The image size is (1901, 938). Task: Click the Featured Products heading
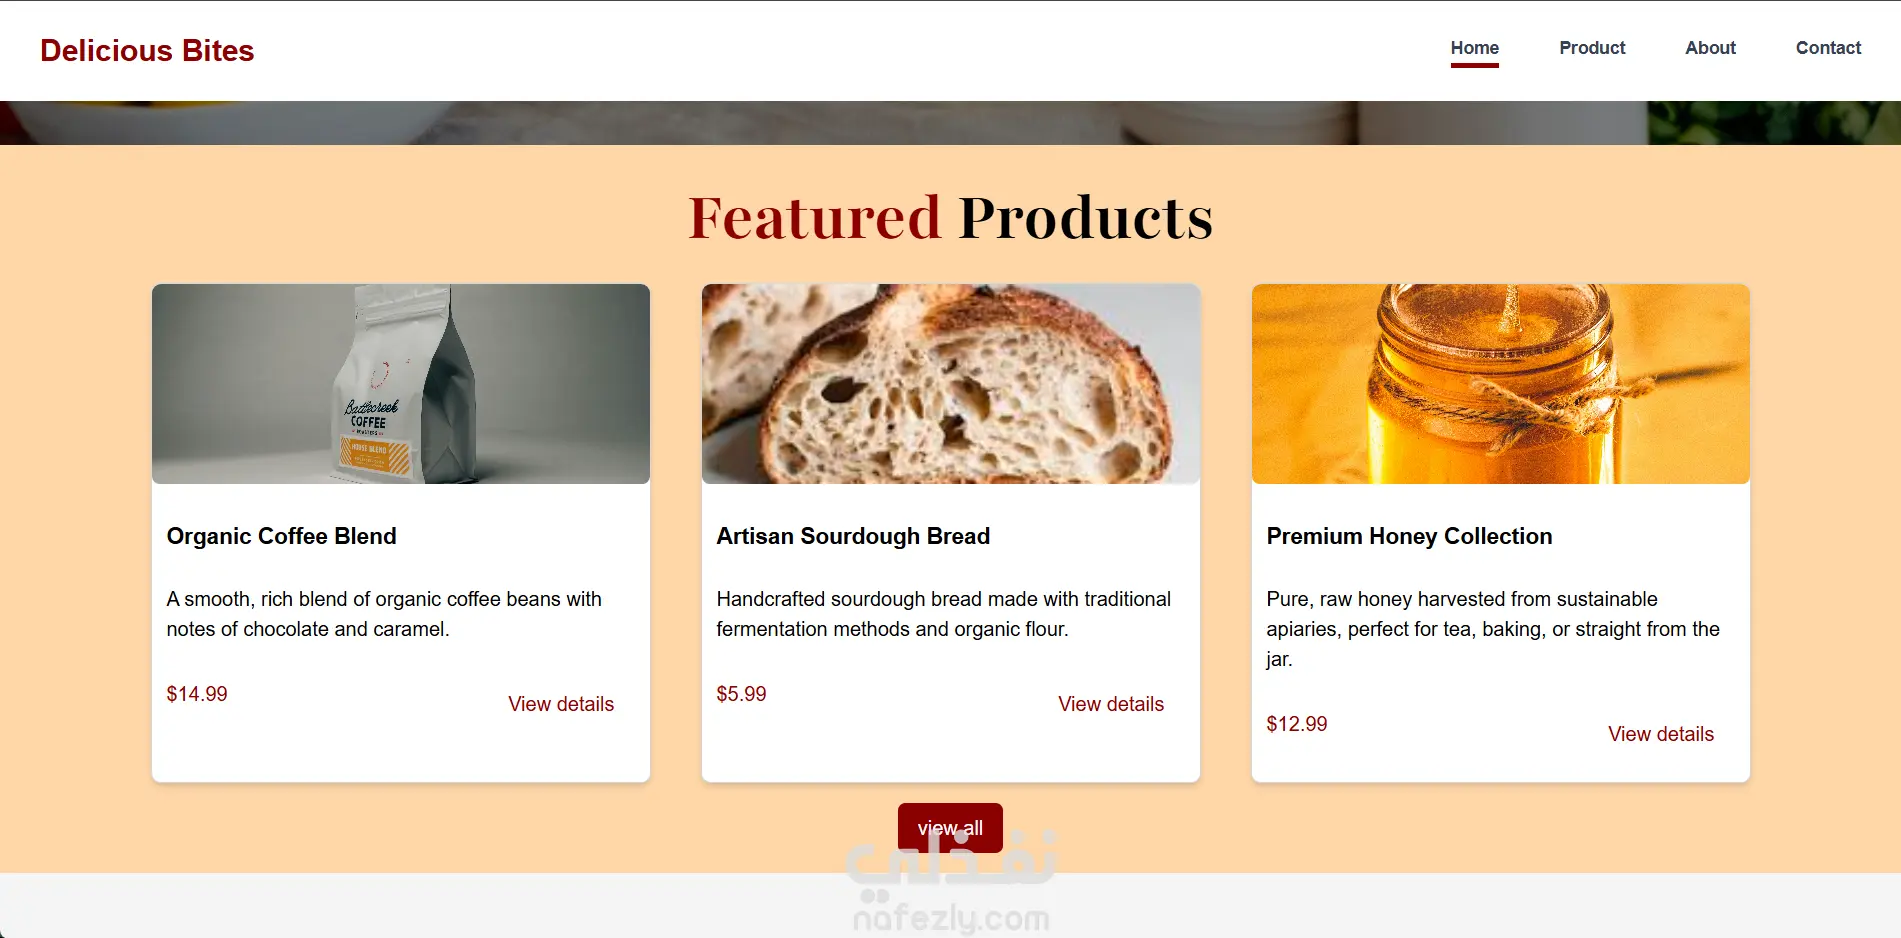(950, 217)
